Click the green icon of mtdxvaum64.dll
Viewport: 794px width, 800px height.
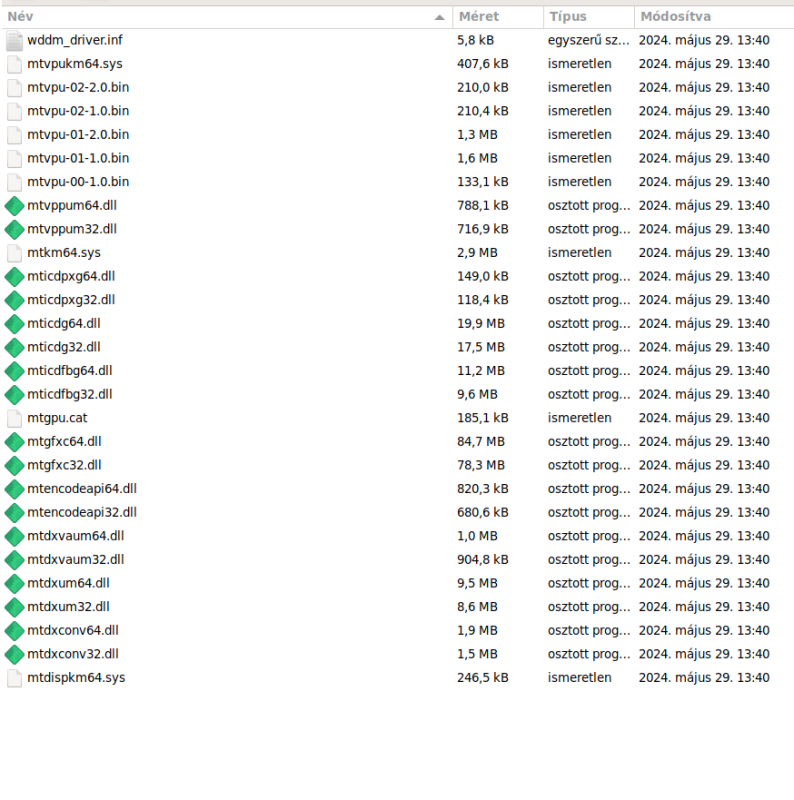click(x=14, y=536)
